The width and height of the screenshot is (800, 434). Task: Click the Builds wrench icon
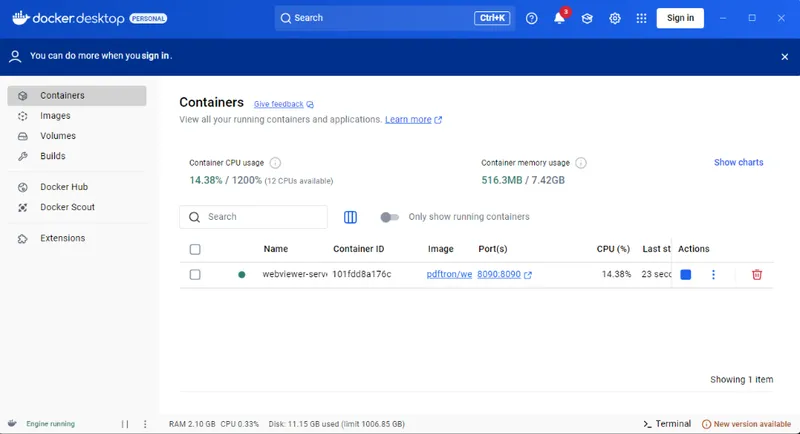tap(22, 156)
